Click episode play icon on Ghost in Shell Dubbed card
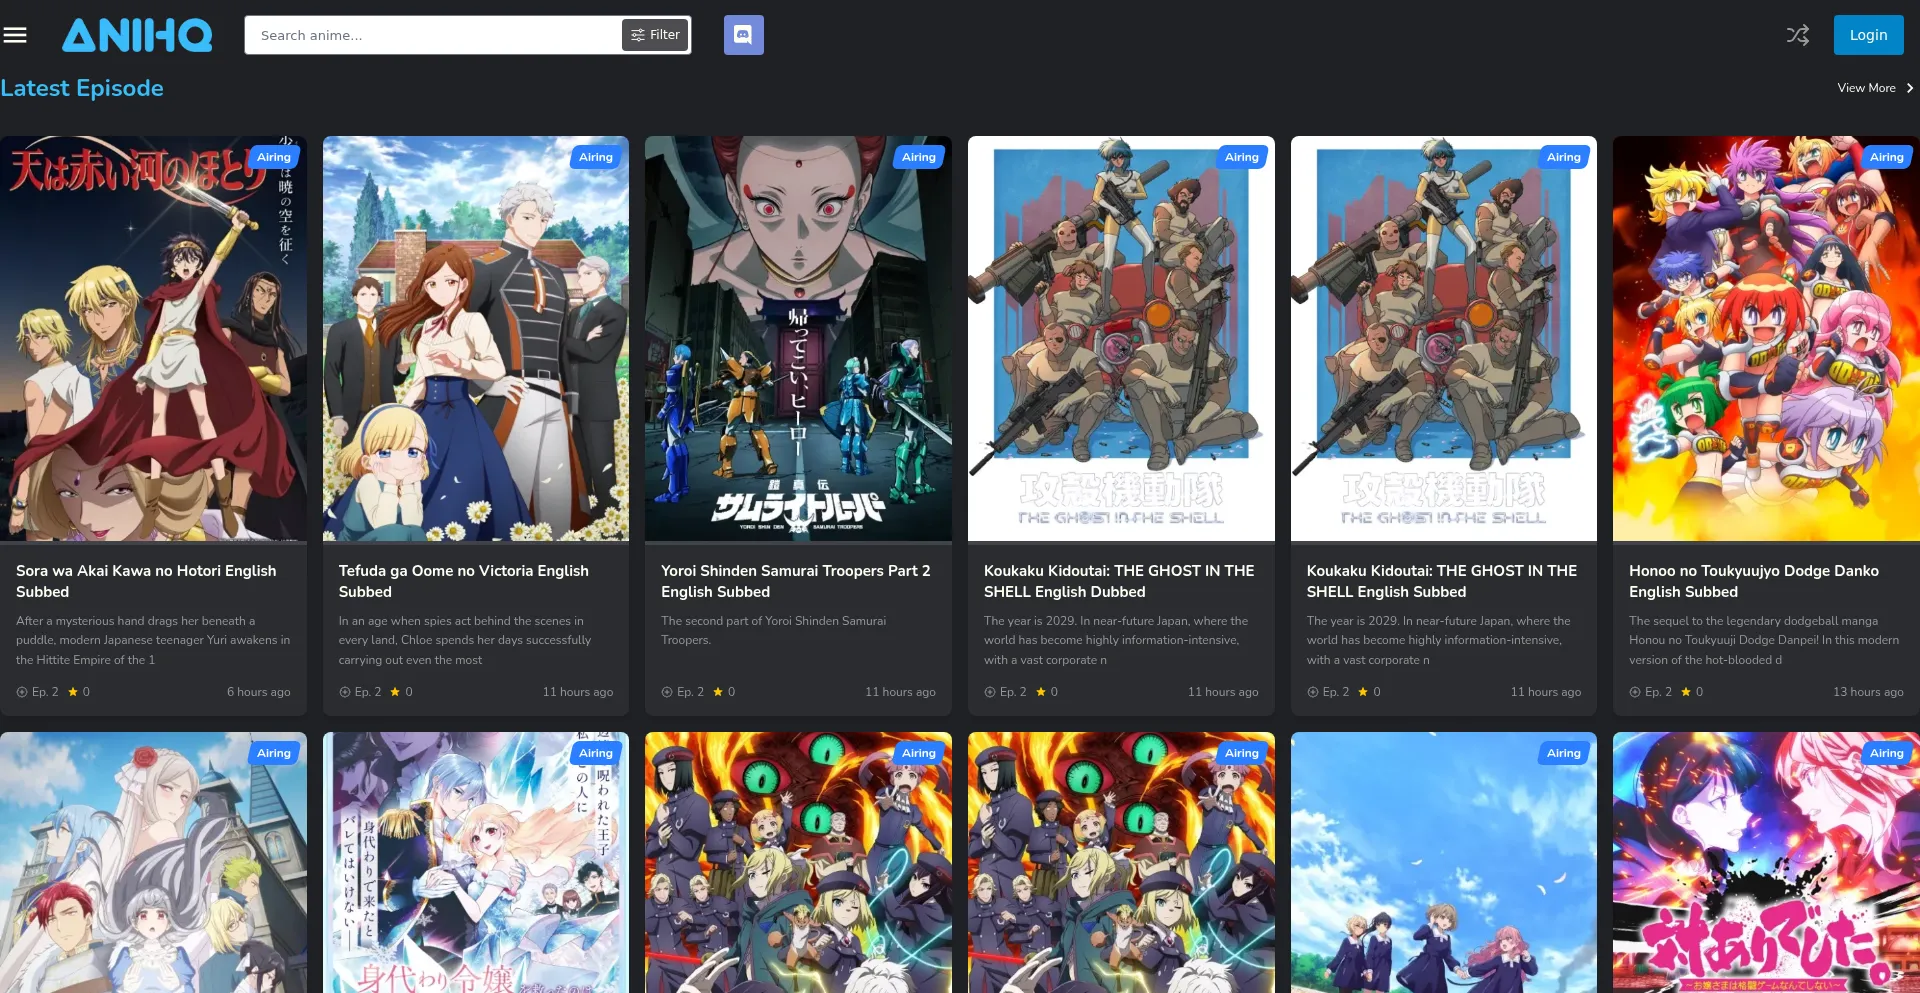 point(990,692)
